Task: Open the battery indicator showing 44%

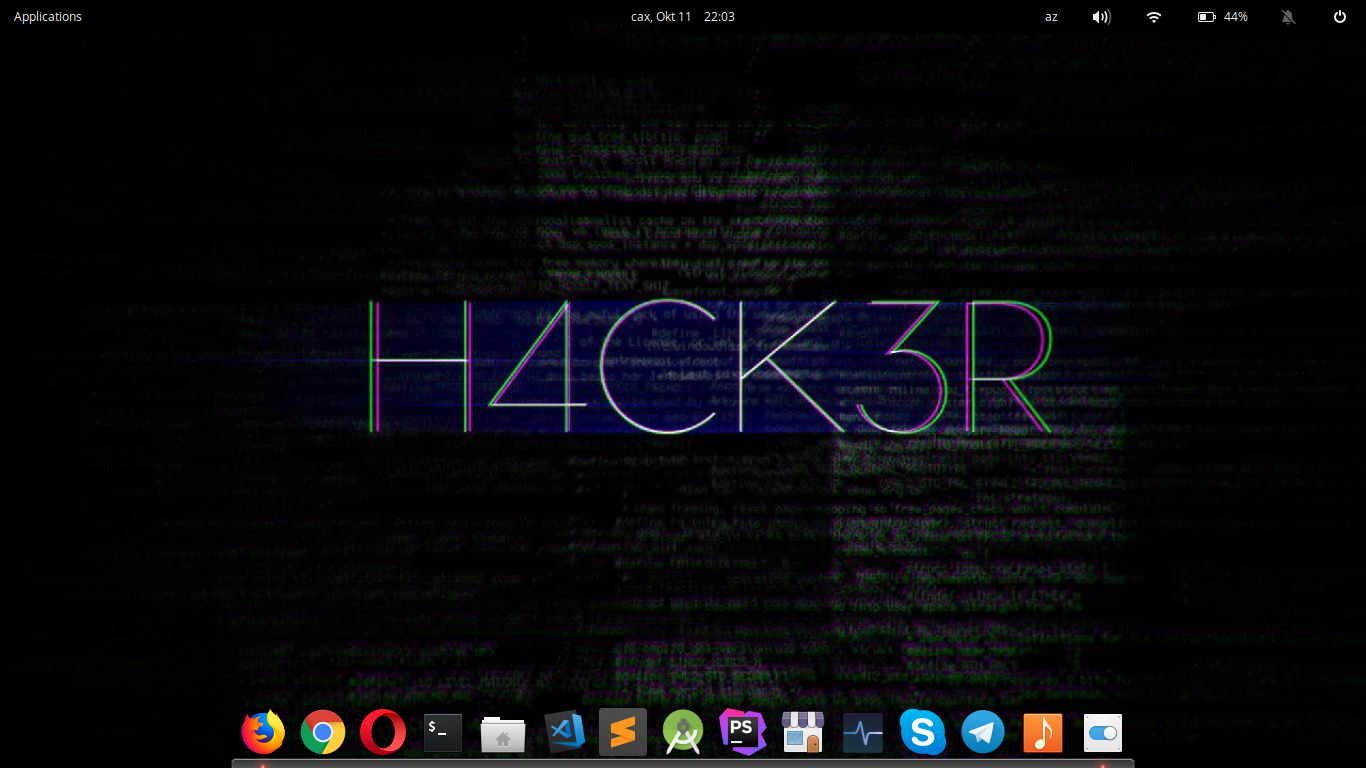Action: click(x=1223, y=16)
